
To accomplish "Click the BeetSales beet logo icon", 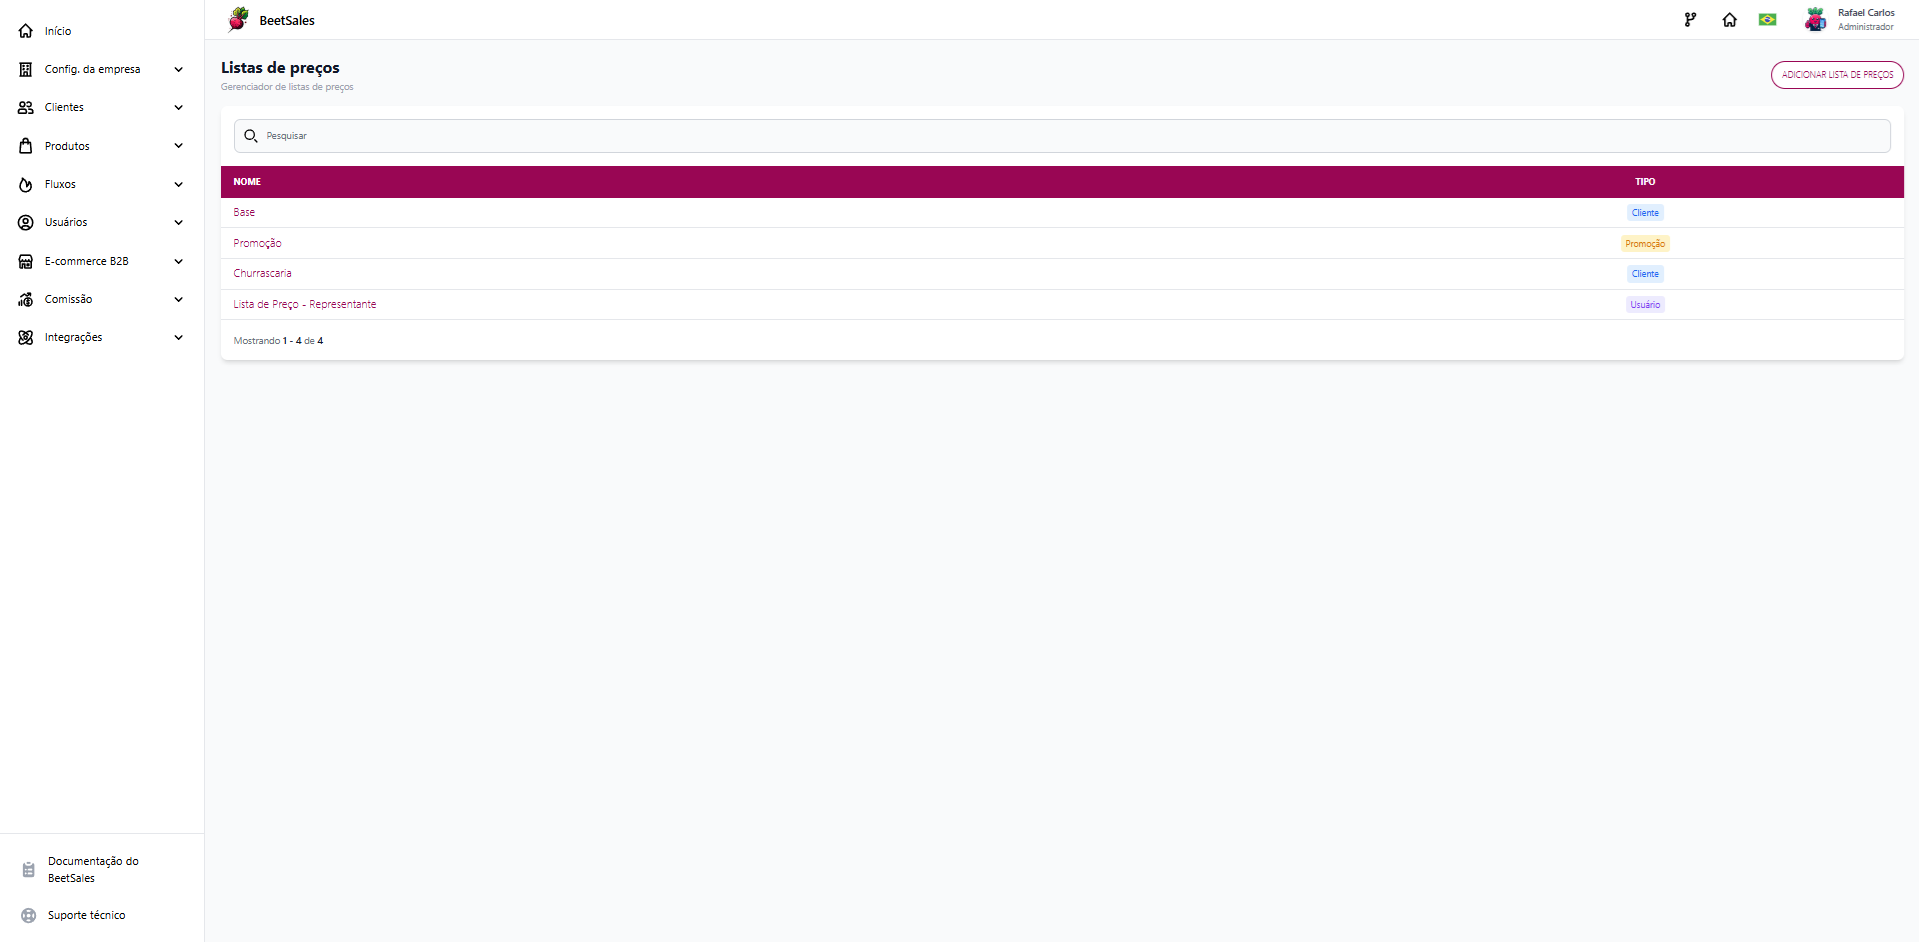I will click(238, 19).
